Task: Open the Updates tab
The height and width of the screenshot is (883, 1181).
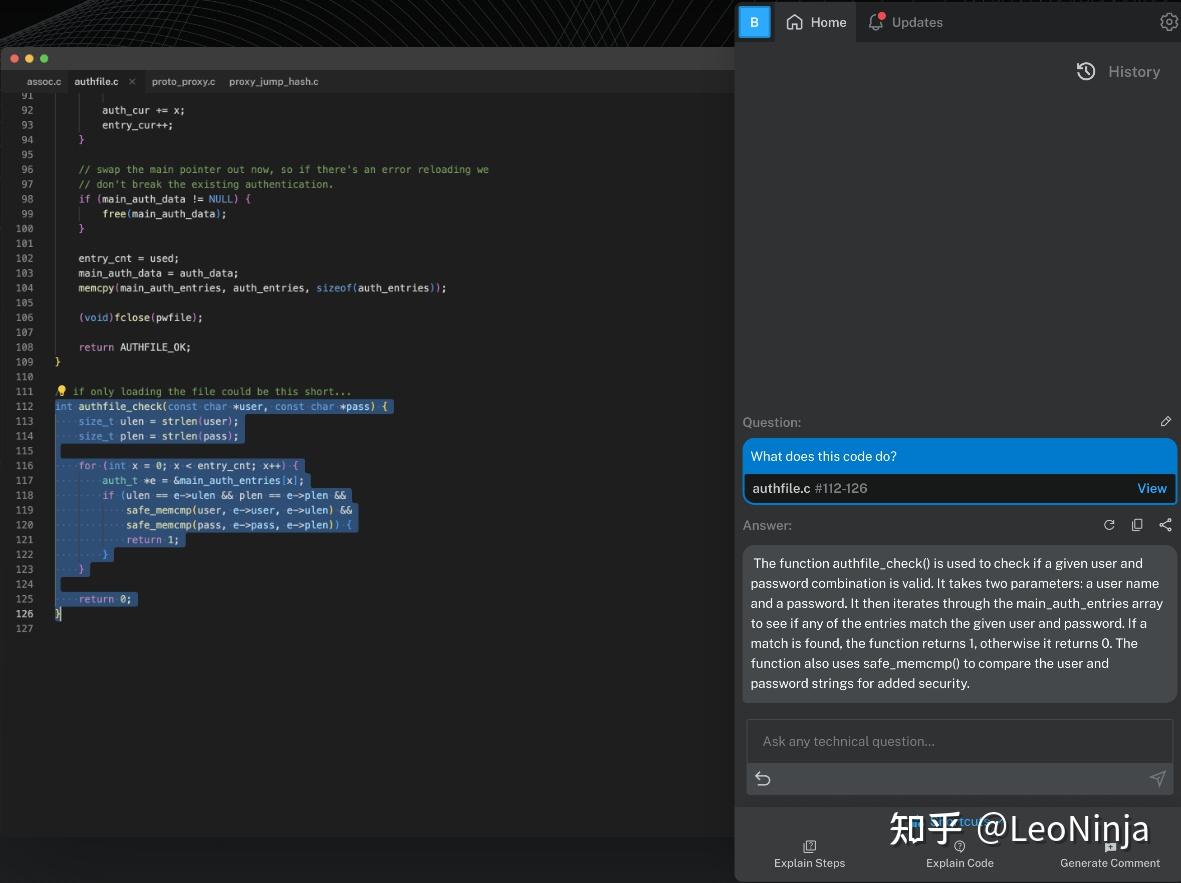Action: 905,23
